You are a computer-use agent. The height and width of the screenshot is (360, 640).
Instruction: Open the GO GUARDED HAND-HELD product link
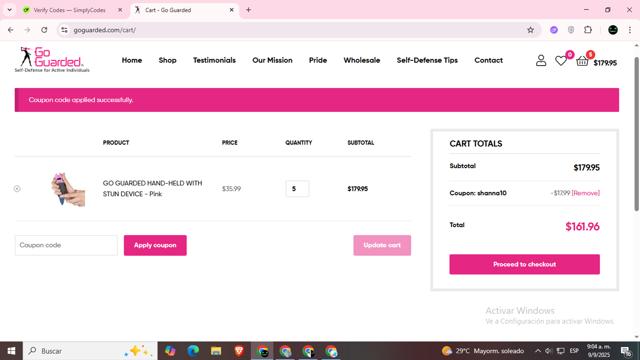152,189
